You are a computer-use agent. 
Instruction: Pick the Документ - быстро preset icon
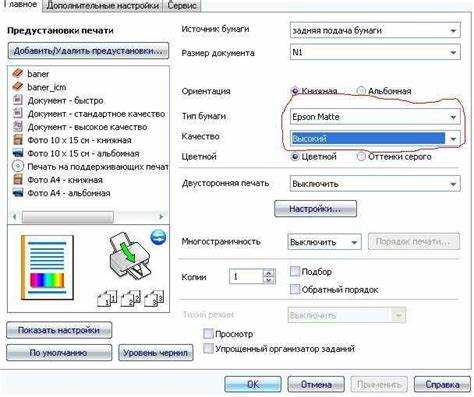pyautogui.click(x=18, y=100)
